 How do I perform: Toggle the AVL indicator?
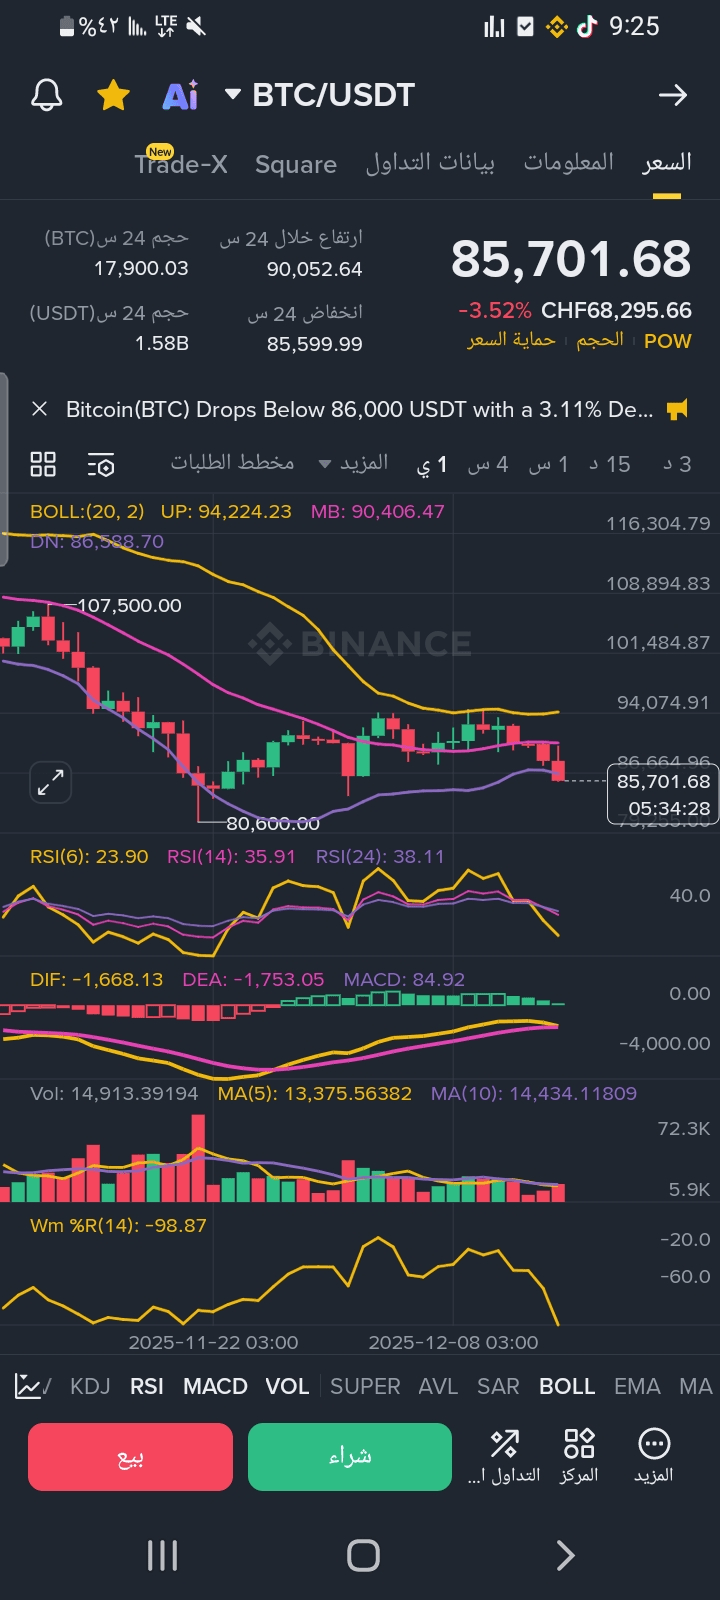pos(438,1386)
